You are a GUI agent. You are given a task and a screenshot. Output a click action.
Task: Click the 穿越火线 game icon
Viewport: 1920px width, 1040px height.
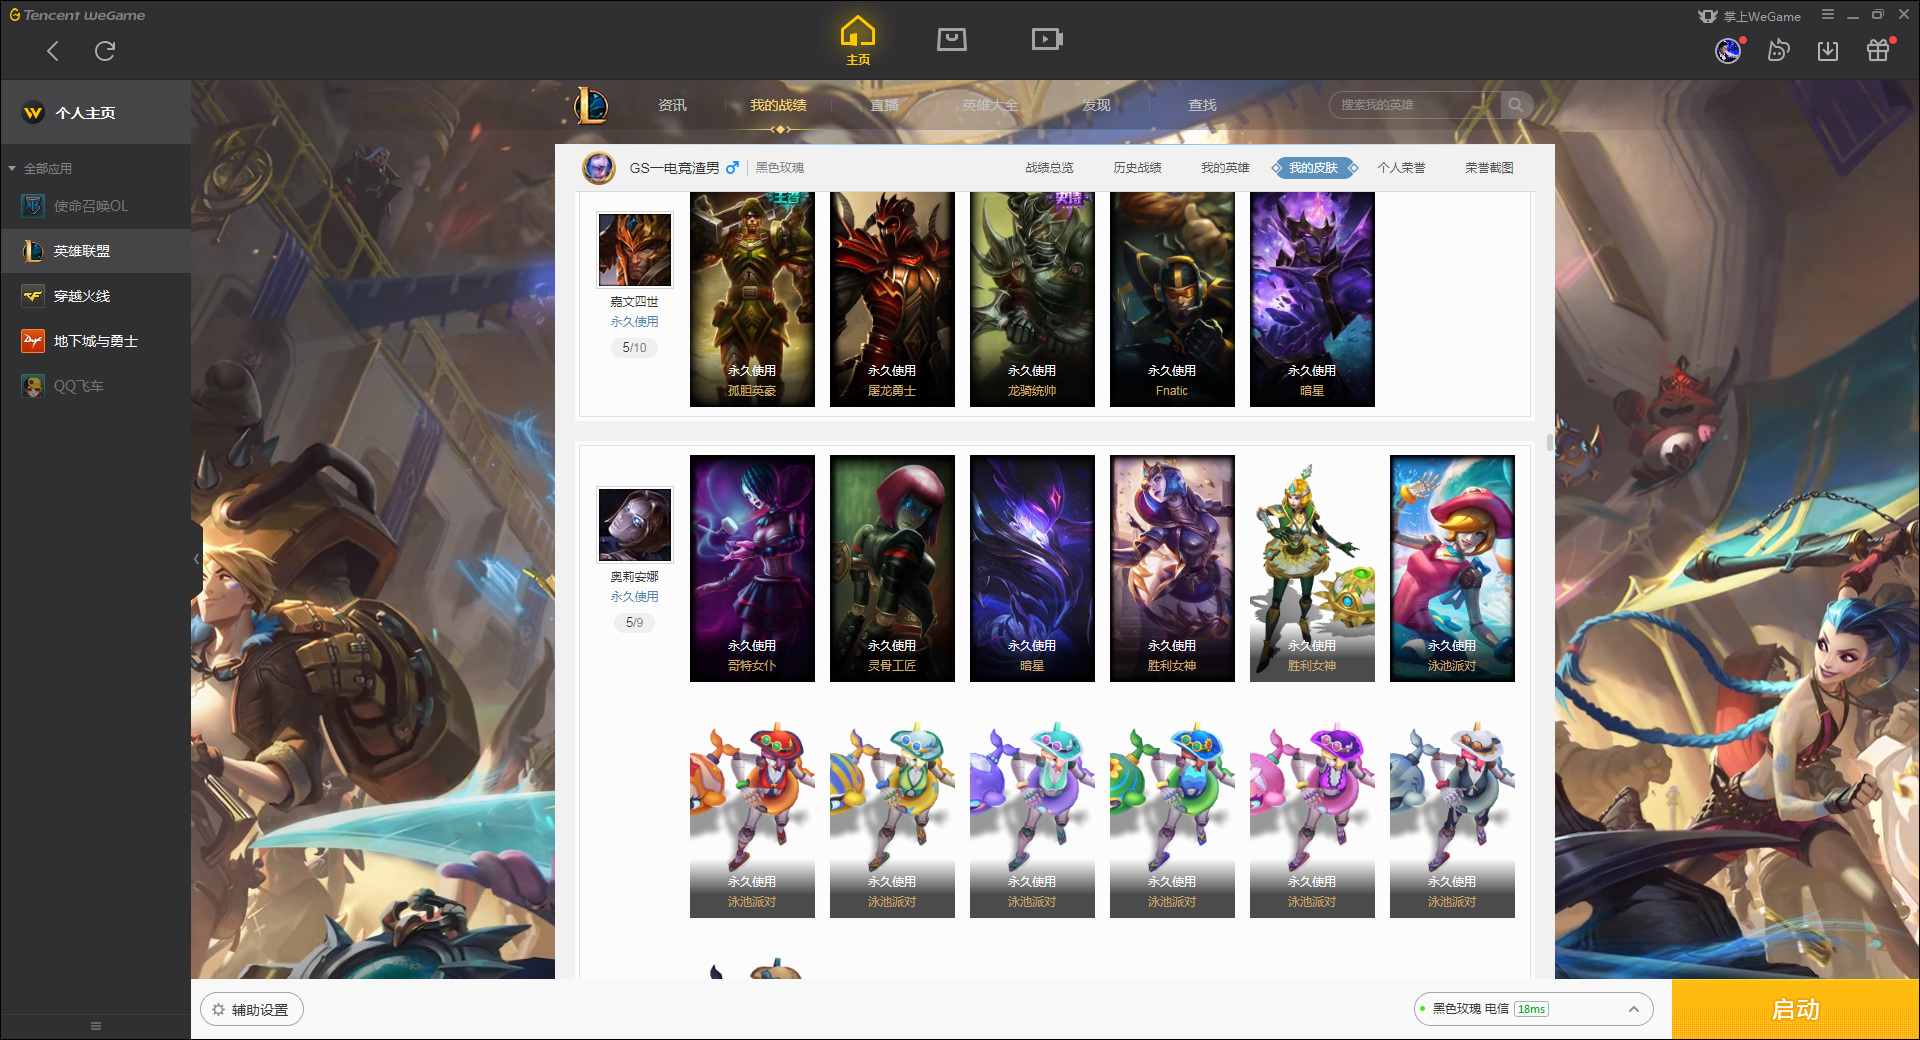33,296
